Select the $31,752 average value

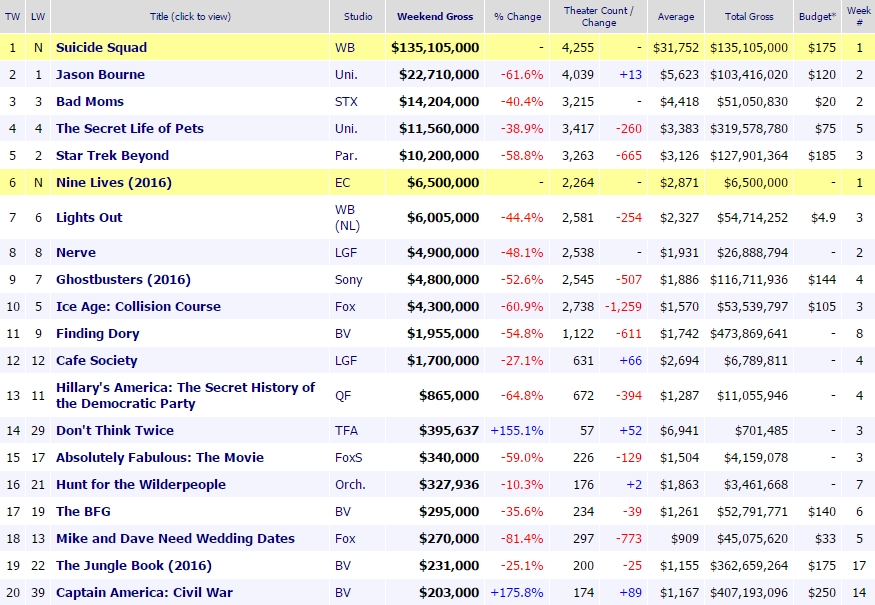tap(676, 47)
